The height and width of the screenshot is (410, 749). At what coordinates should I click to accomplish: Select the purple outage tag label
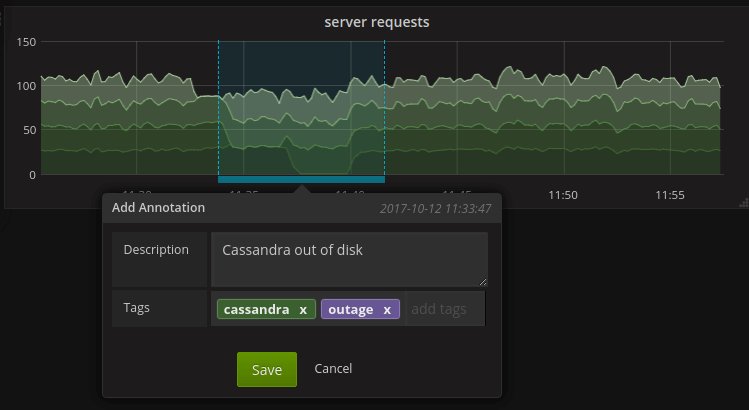coord(350,310)
